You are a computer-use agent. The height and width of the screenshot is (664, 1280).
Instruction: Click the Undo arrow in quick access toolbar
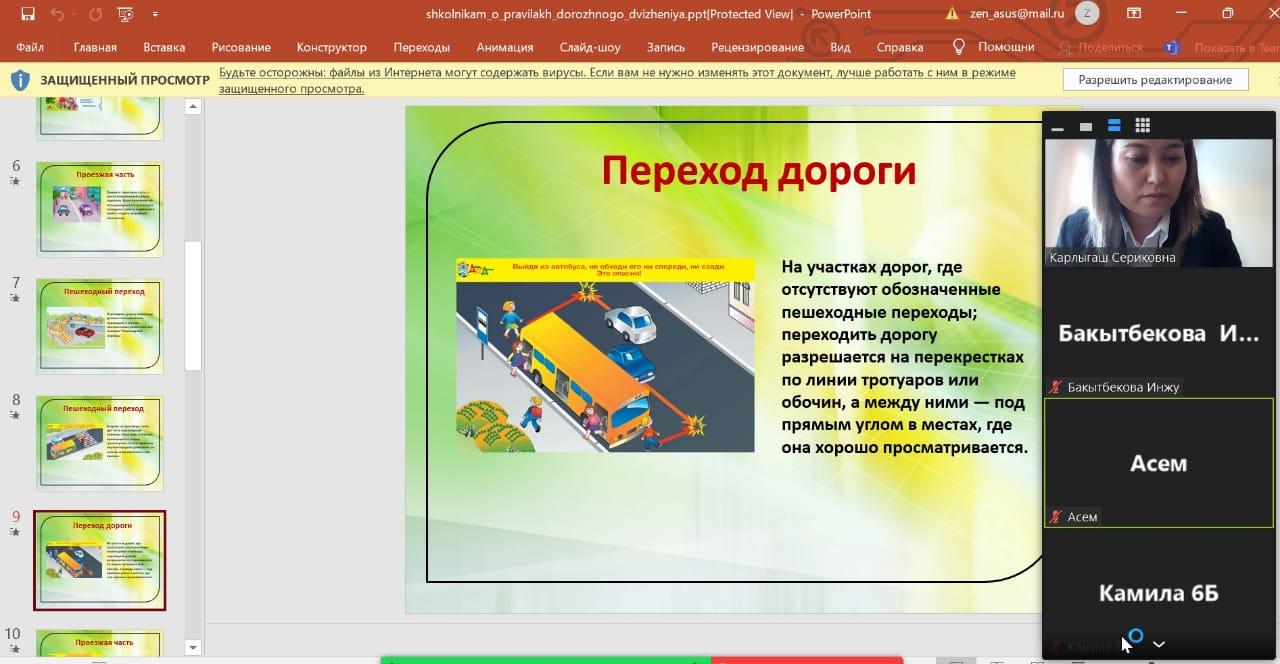[58, 14]
